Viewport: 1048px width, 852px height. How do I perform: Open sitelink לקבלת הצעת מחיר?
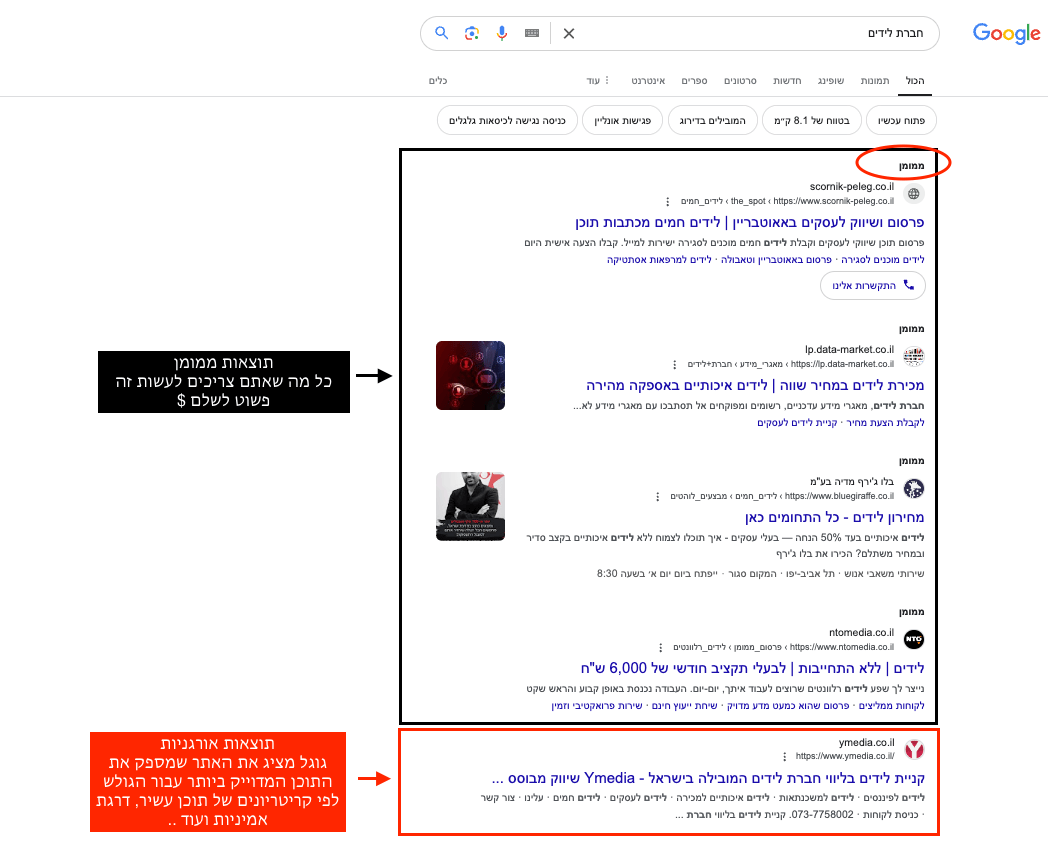(x=886, y=422)
